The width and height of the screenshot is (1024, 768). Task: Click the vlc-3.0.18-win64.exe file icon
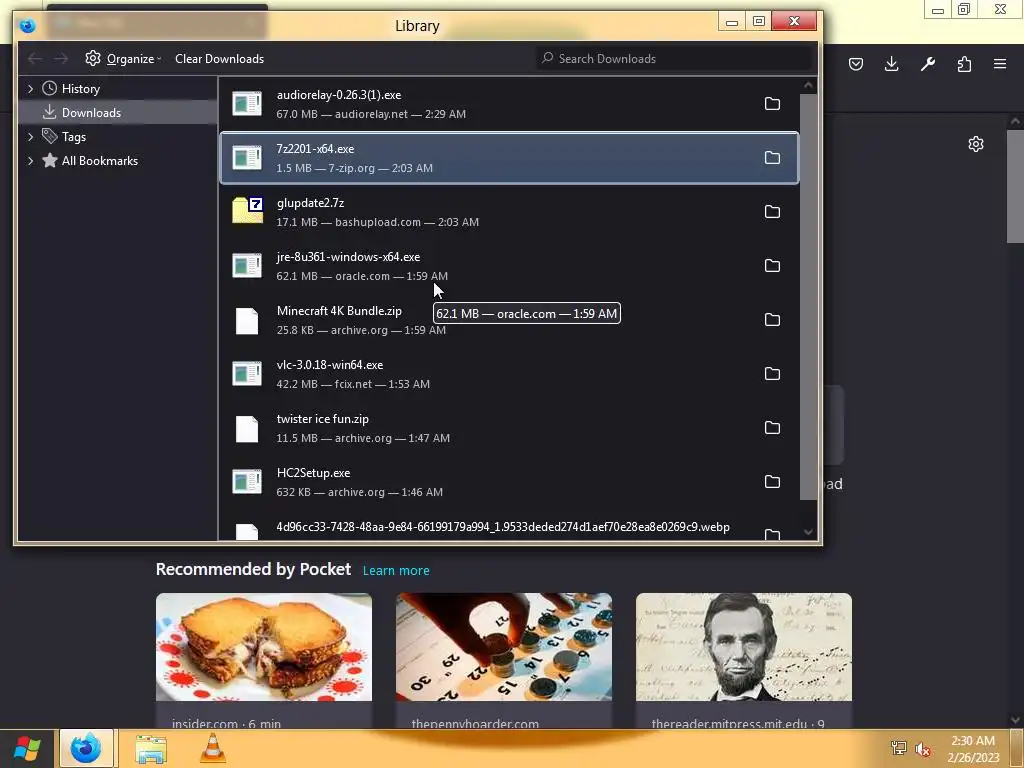click(x=247, y=374)
